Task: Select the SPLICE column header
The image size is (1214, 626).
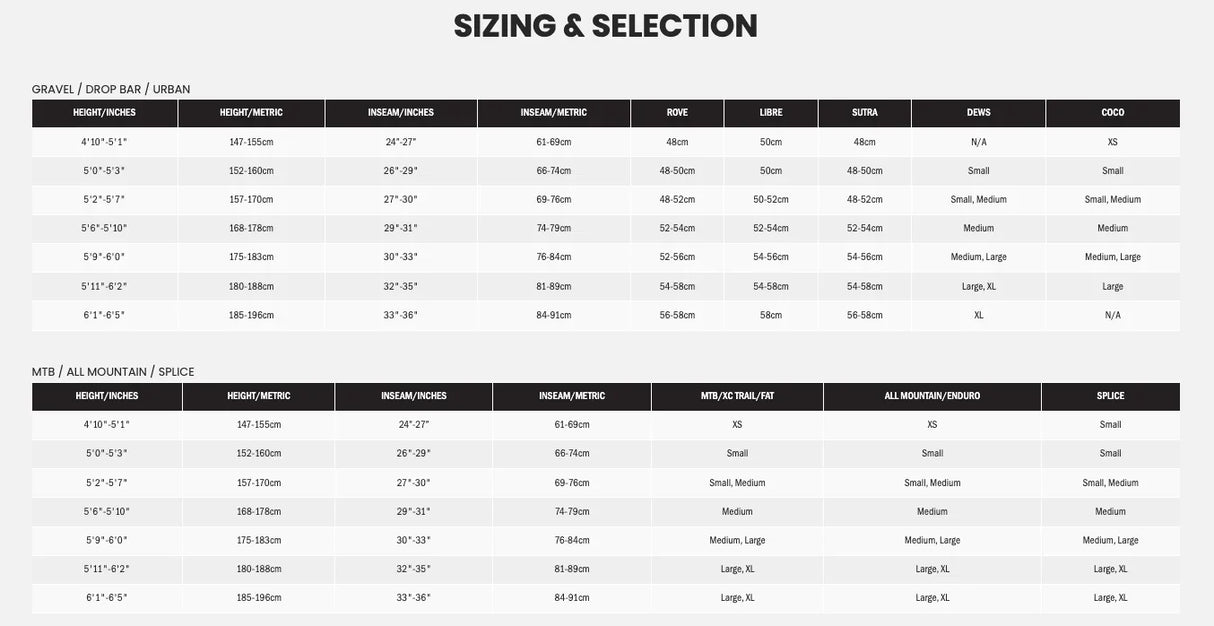Action: (1110, 396)
